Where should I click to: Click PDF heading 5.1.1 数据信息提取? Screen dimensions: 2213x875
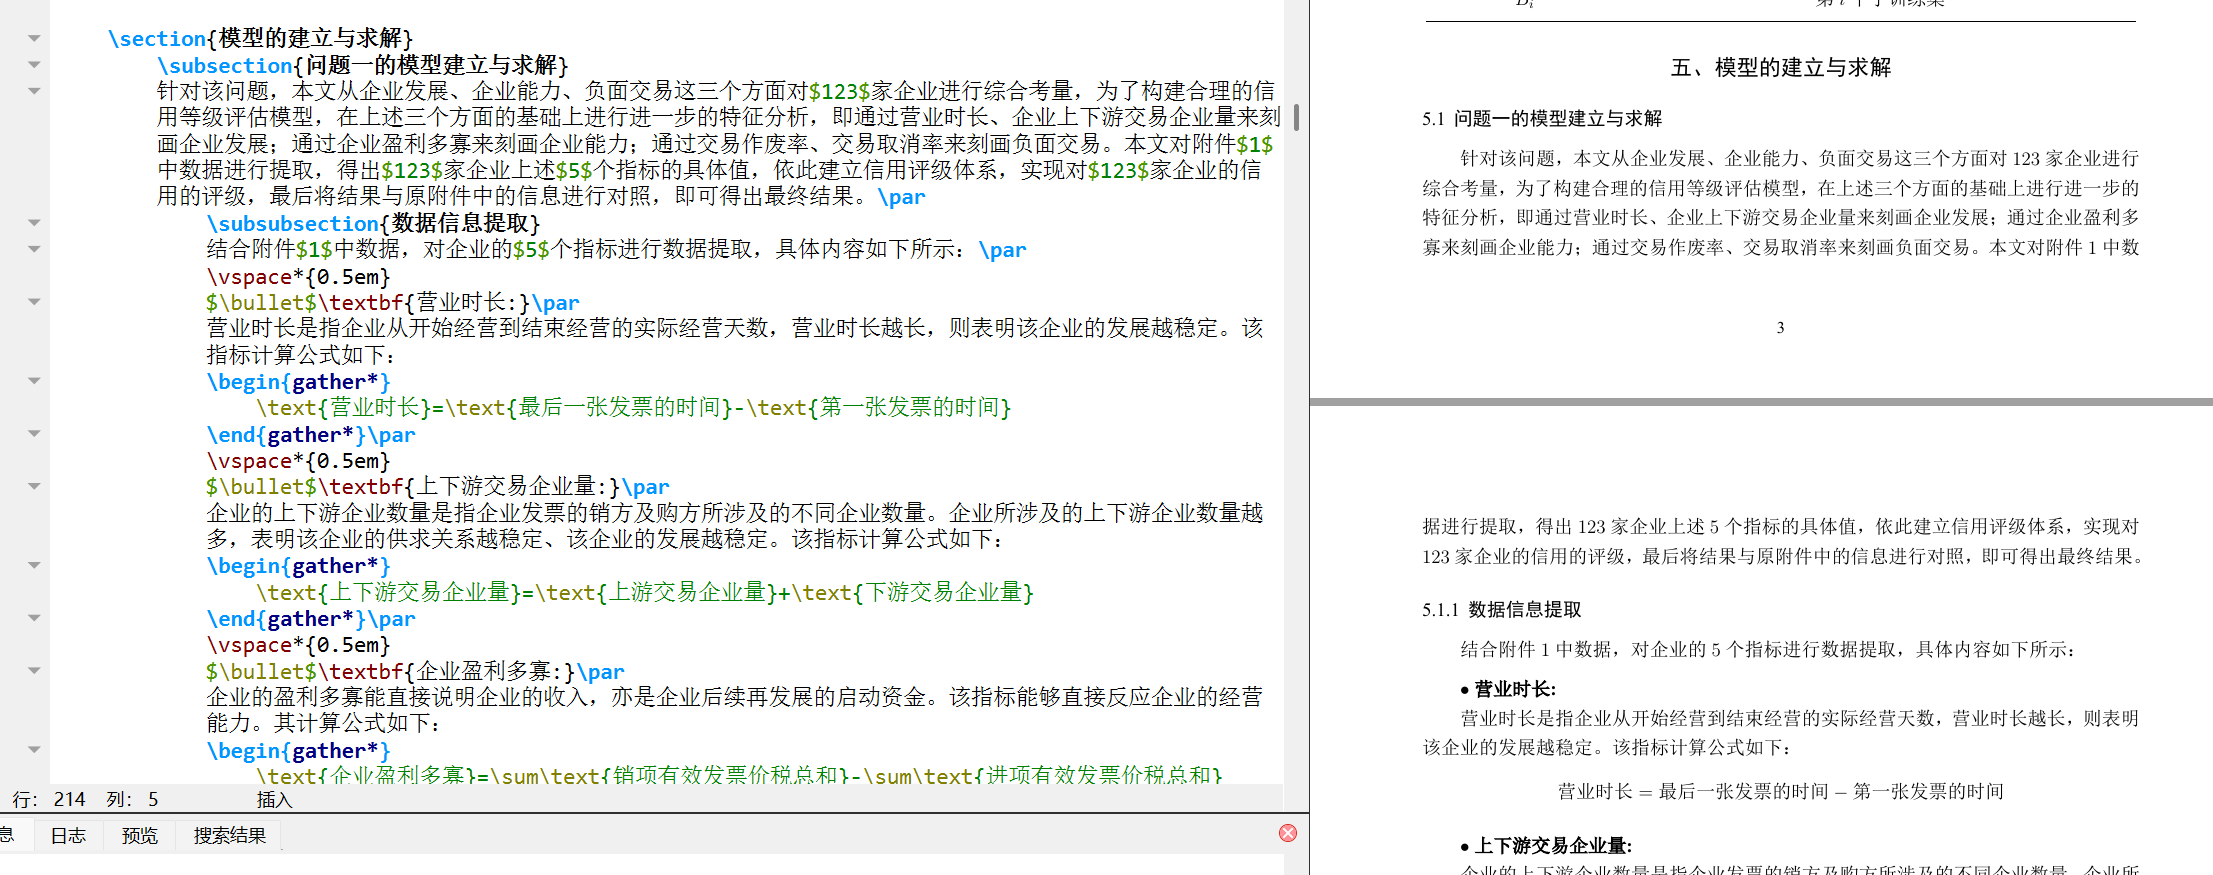pos(1502,609)
